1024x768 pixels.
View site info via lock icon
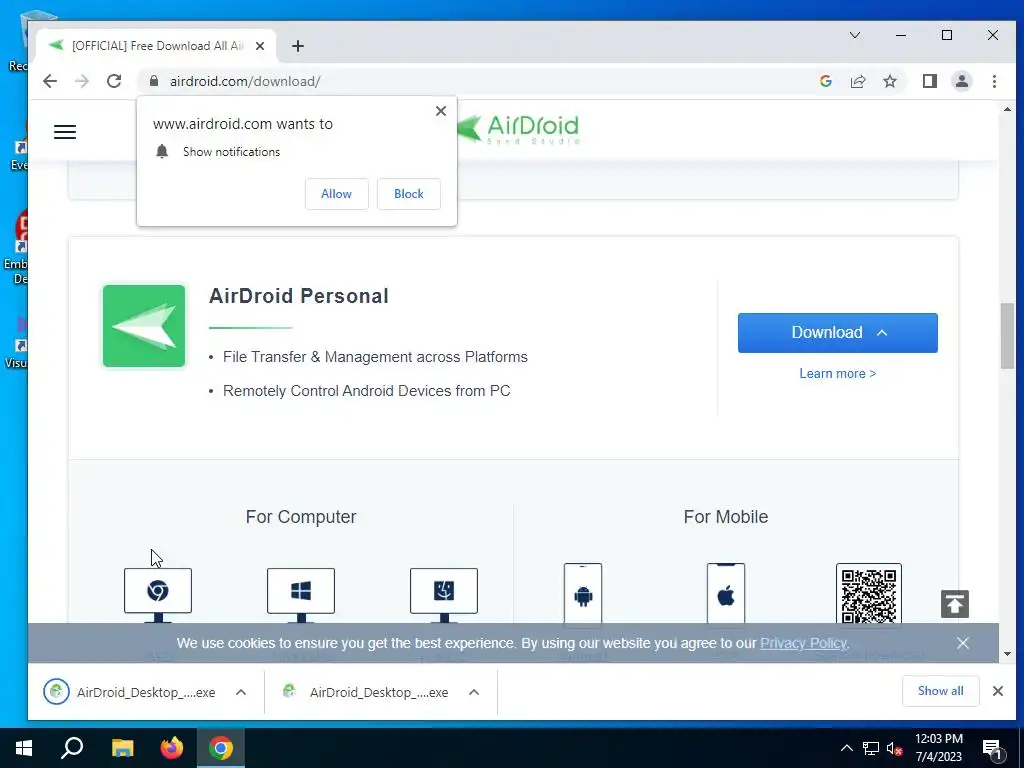154,81
